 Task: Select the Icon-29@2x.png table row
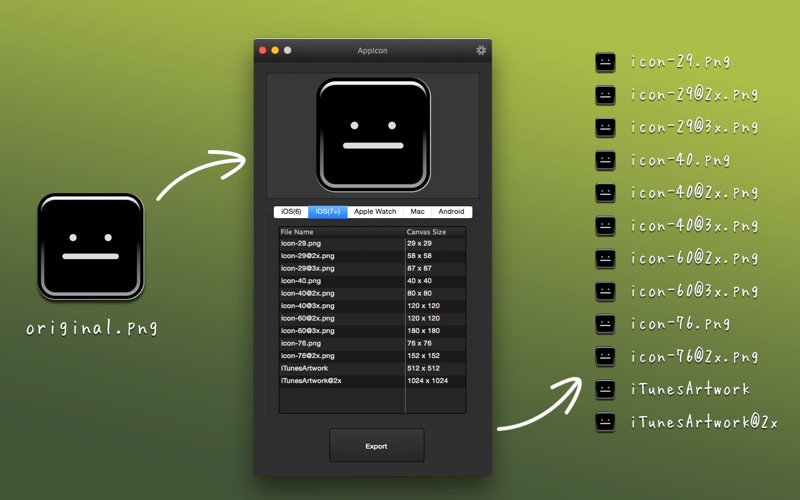click(372, 256)
